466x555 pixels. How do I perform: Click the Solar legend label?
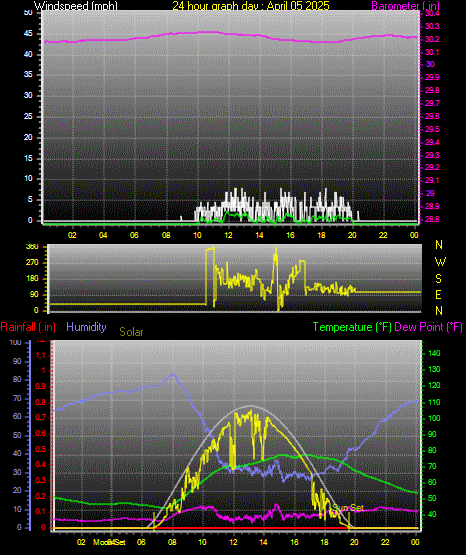[131, 332]
